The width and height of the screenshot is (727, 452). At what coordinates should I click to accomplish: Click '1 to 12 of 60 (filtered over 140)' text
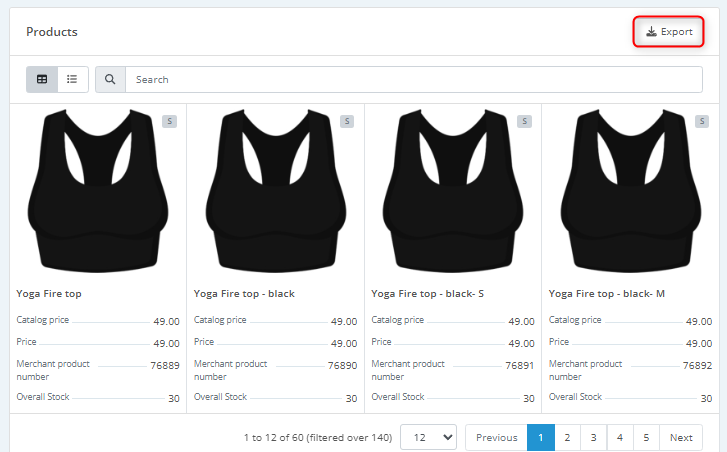[x=318, y=438]
